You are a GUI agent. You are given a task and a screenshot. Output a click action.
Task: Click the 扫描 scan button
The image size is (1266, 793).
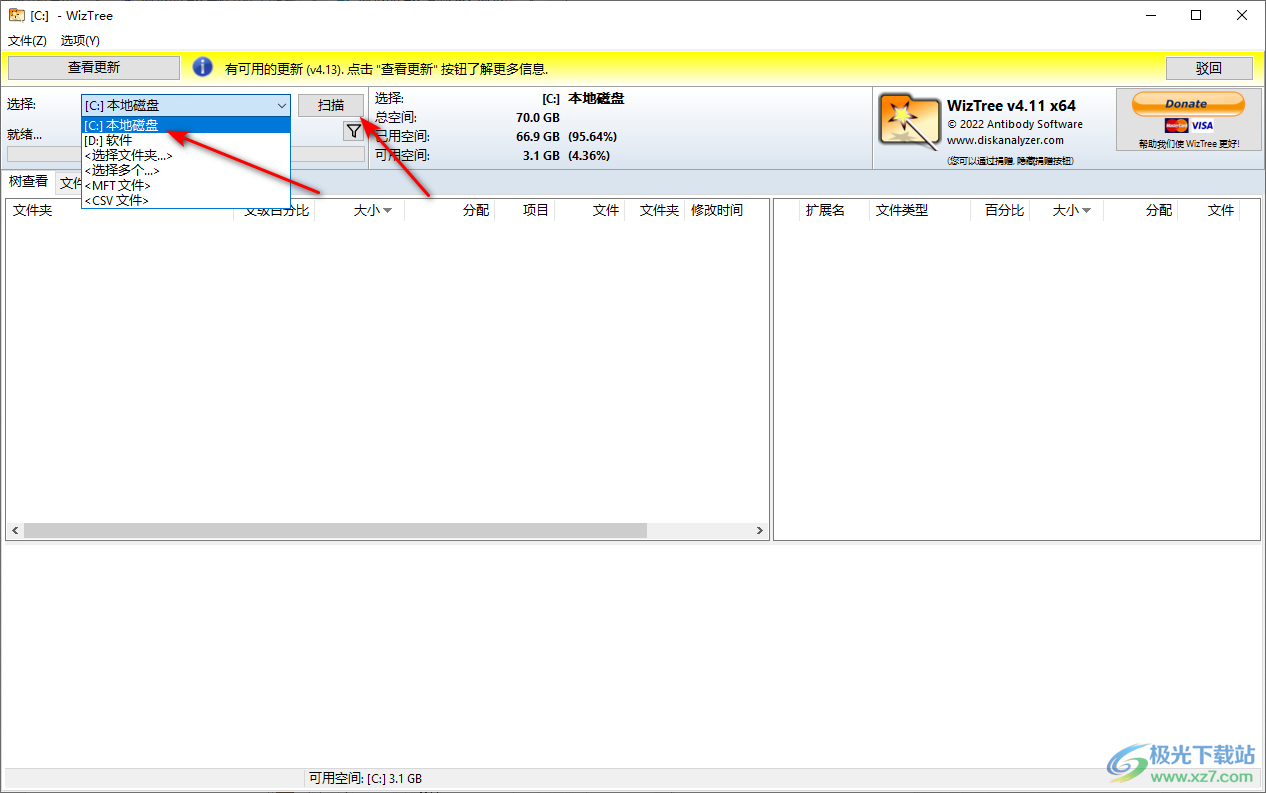[331, 105]
